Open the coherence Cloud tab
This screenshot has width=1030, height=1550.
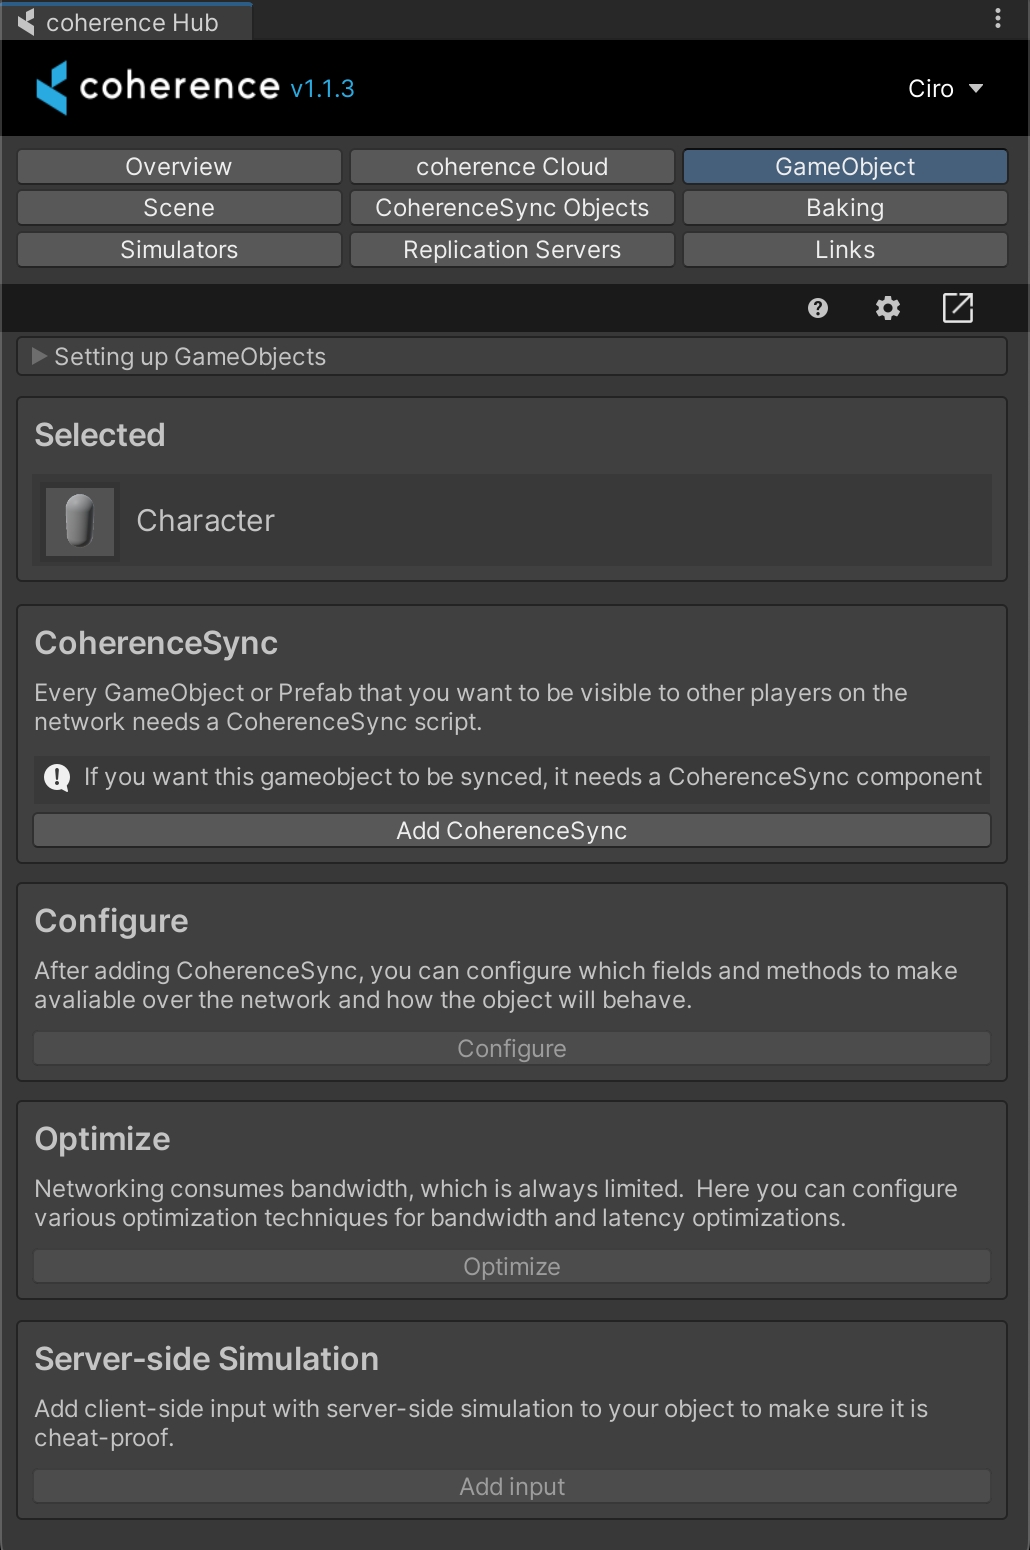tap(512, 167)
